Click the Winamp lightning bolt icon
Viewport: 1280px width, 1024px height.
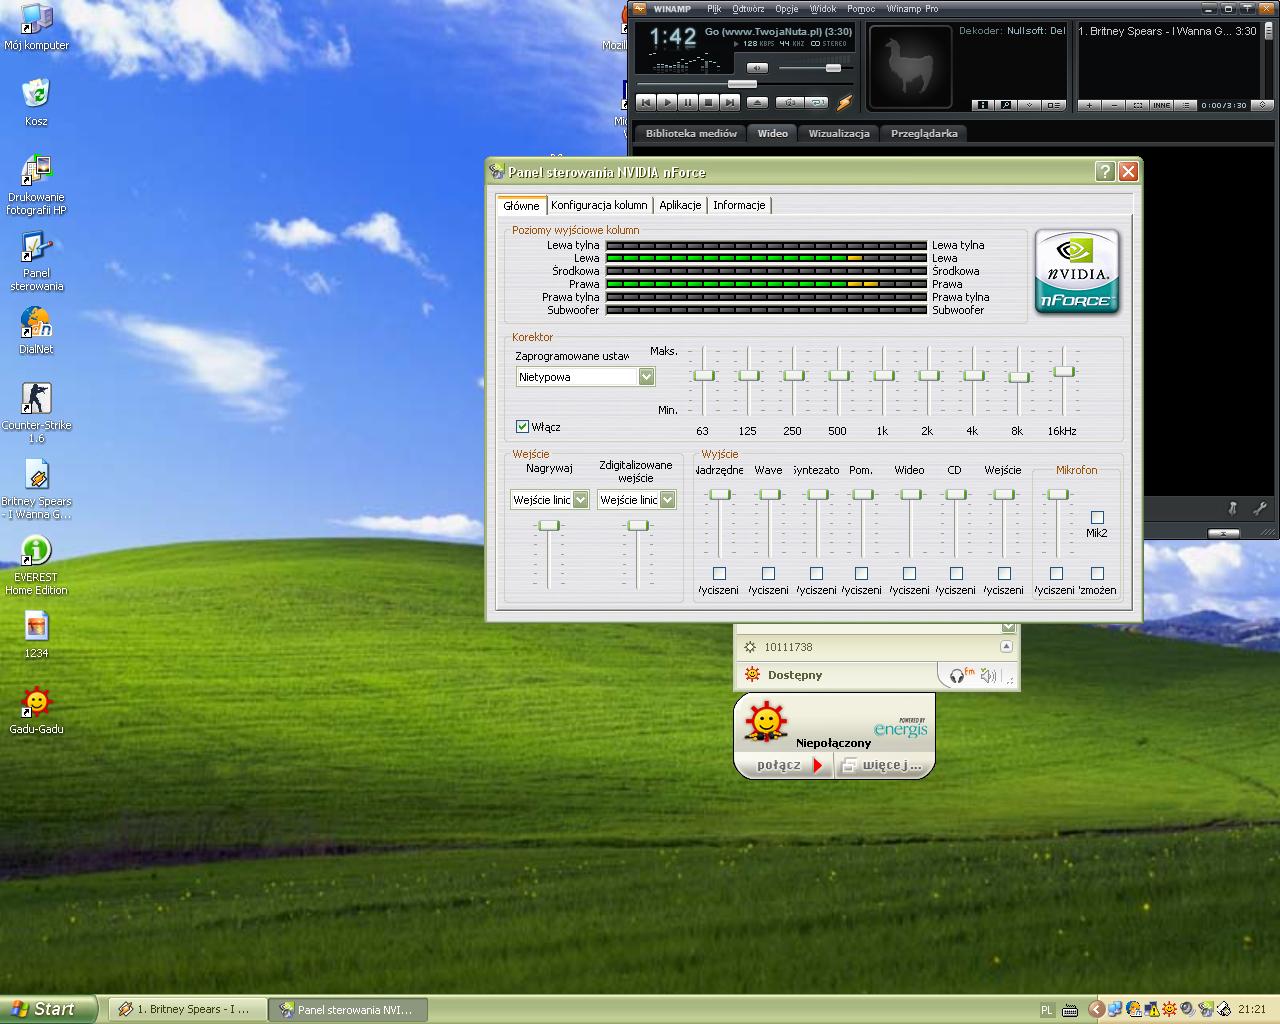pyautogui.click(x=844, y=102)
